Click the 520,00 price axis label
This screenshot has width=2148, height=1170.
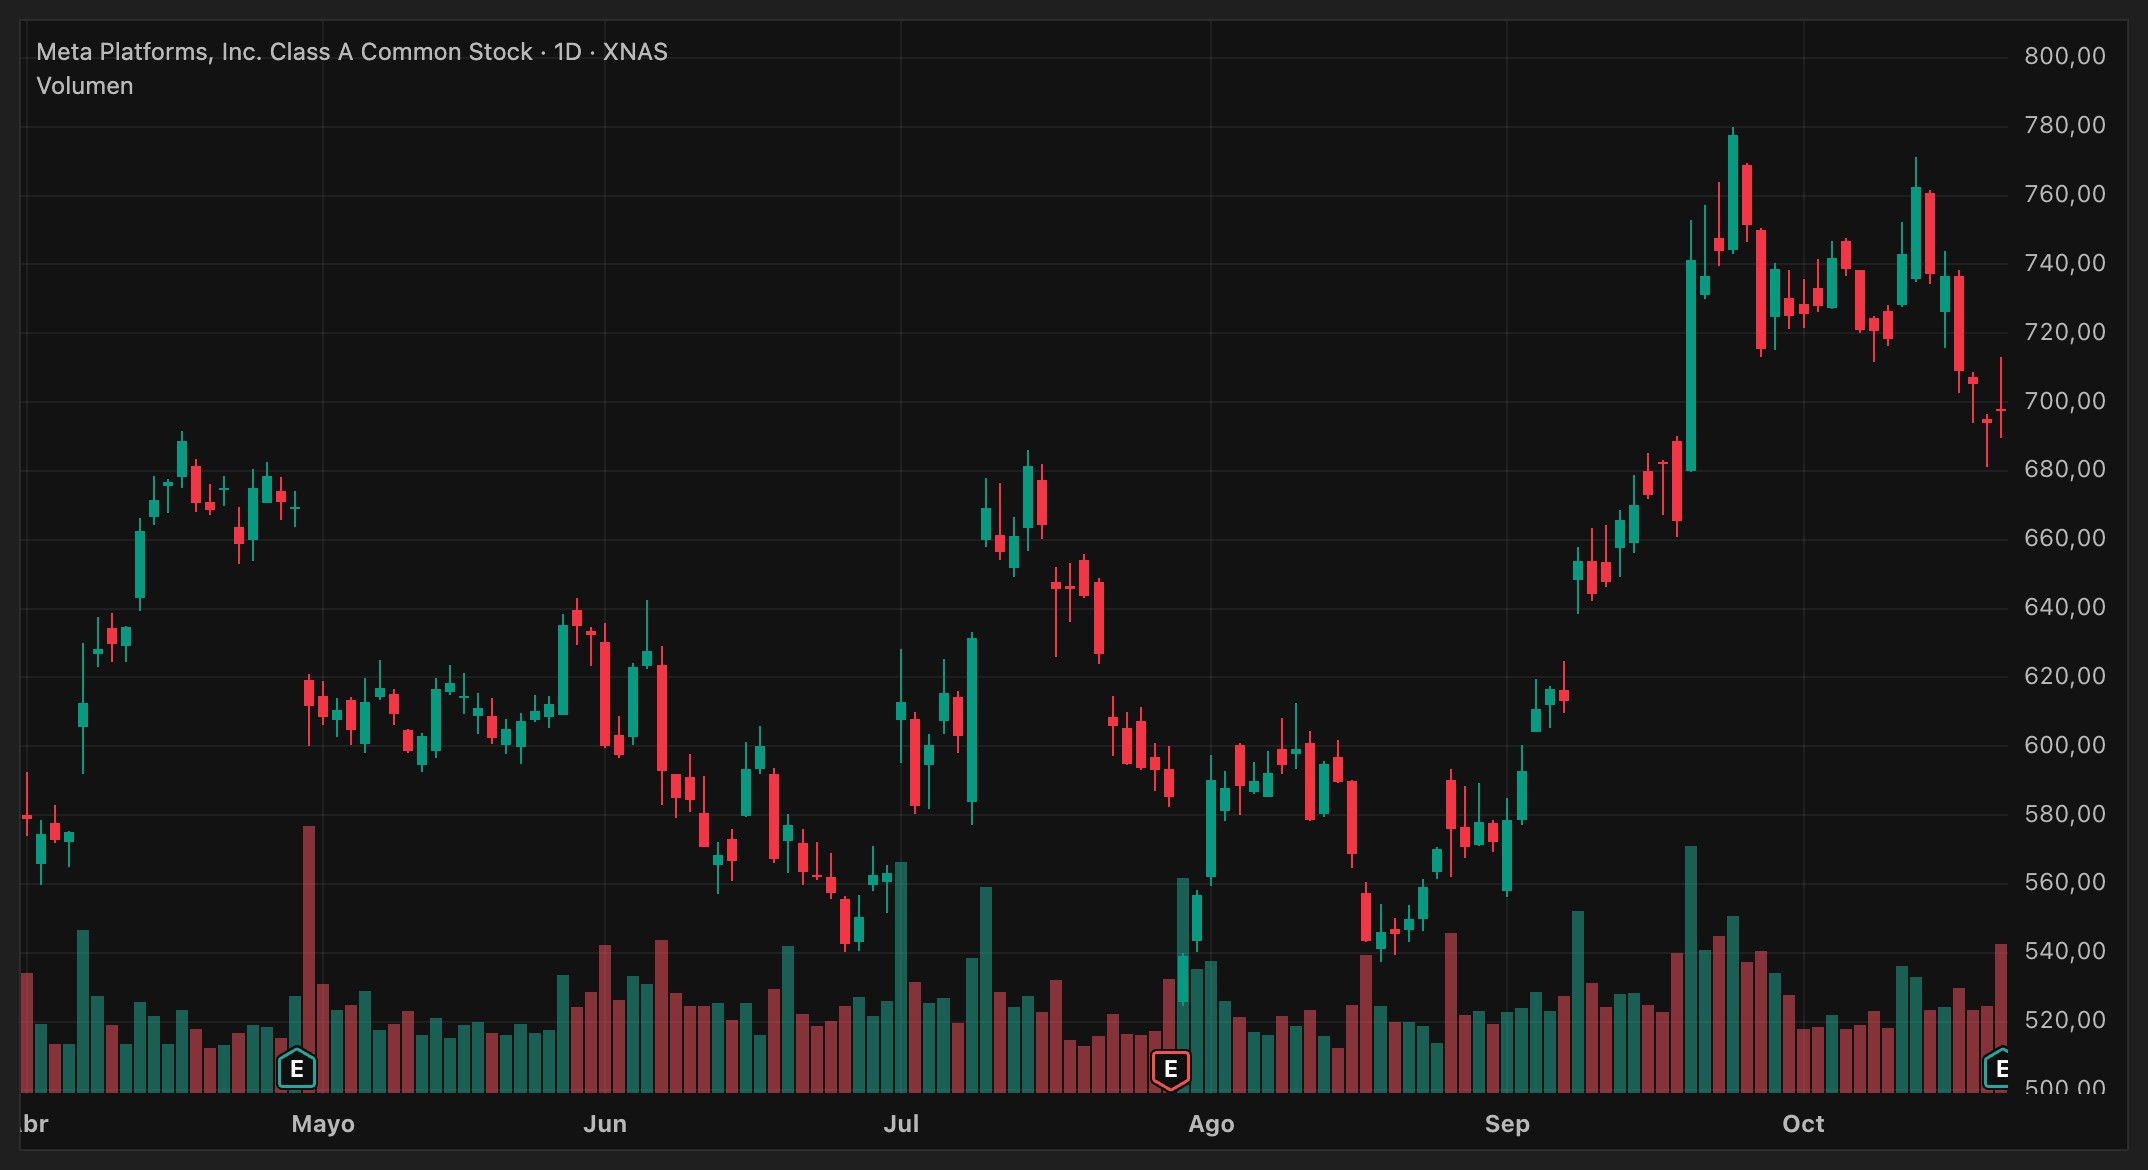(2065, 1020)
